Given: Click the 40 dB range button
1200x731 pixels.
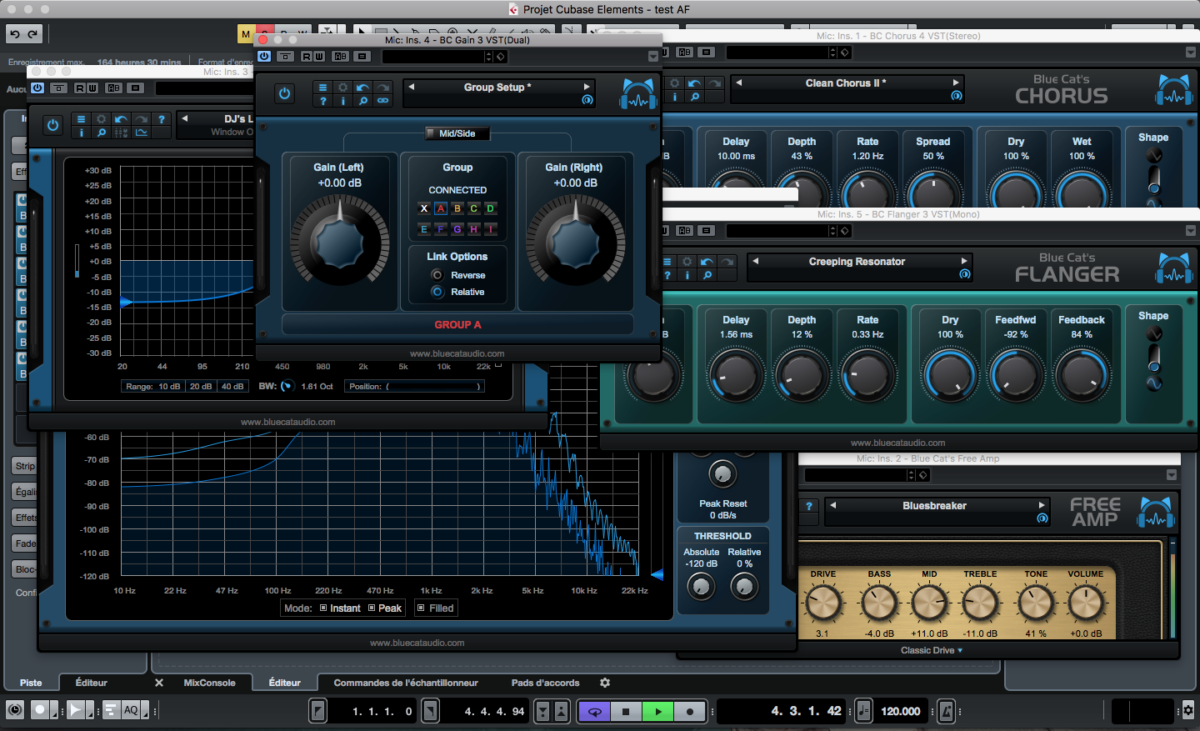Looking at the screenshot, I should (x=233, y=386).
